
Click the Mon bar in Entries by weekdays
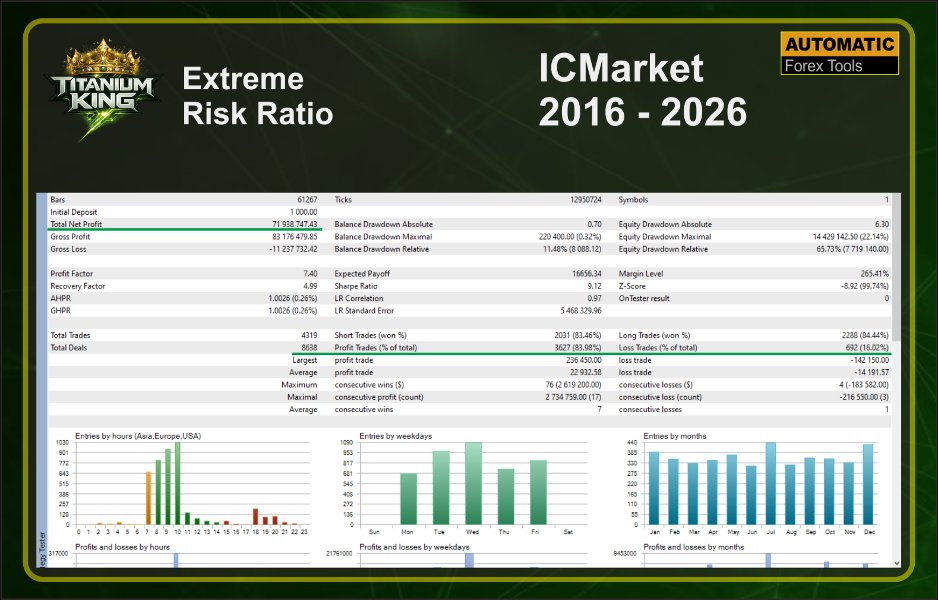408,499
